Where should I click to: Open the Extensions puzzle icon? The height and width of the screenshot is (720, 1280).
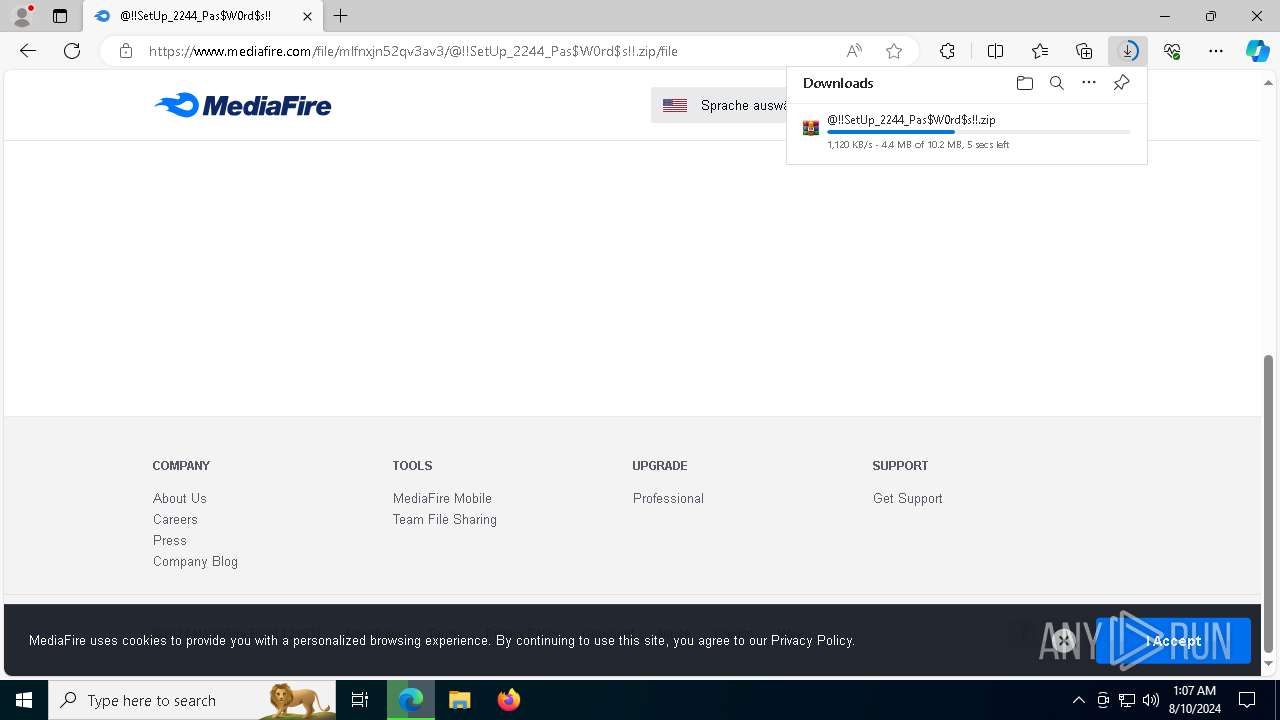[947, 51]
